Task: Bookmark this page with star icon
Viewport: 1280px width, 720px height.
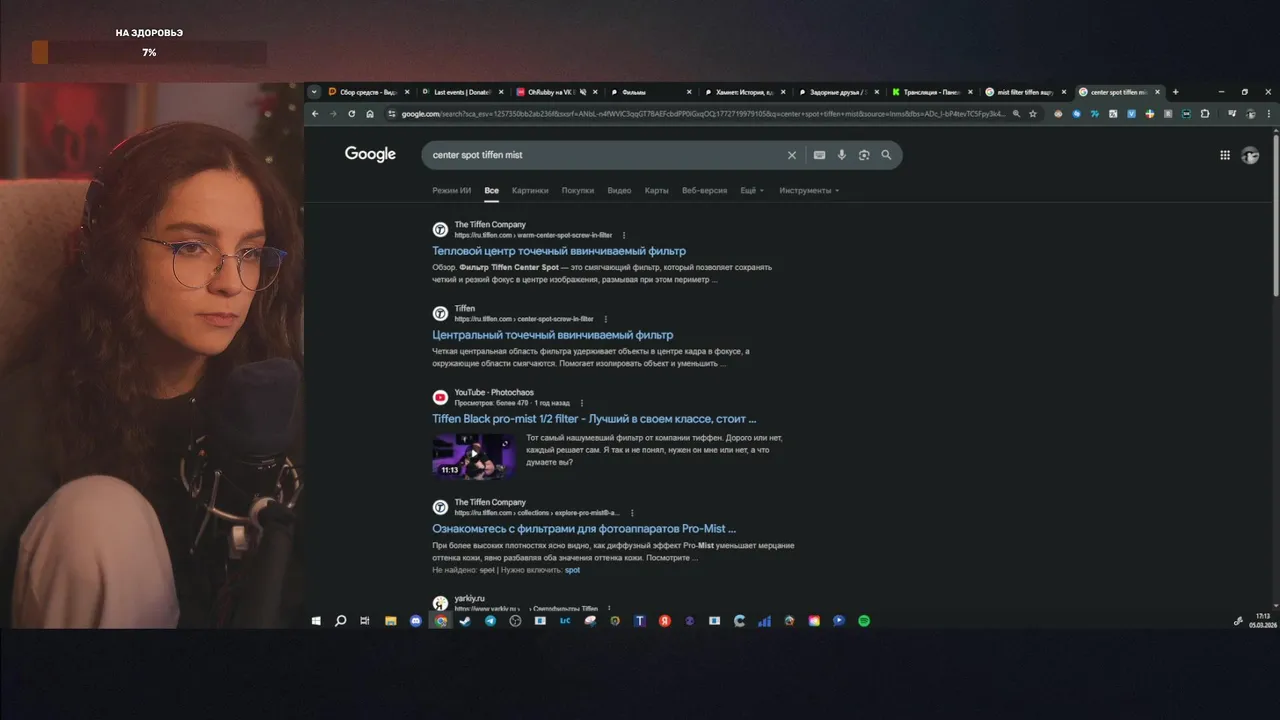Action: point(1033,114)
